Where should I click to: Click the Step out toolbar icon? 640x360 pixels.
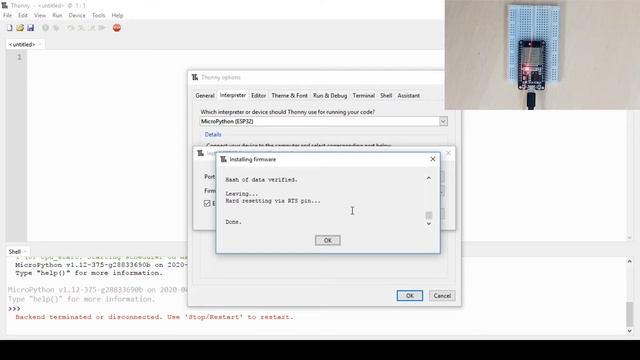92,28
